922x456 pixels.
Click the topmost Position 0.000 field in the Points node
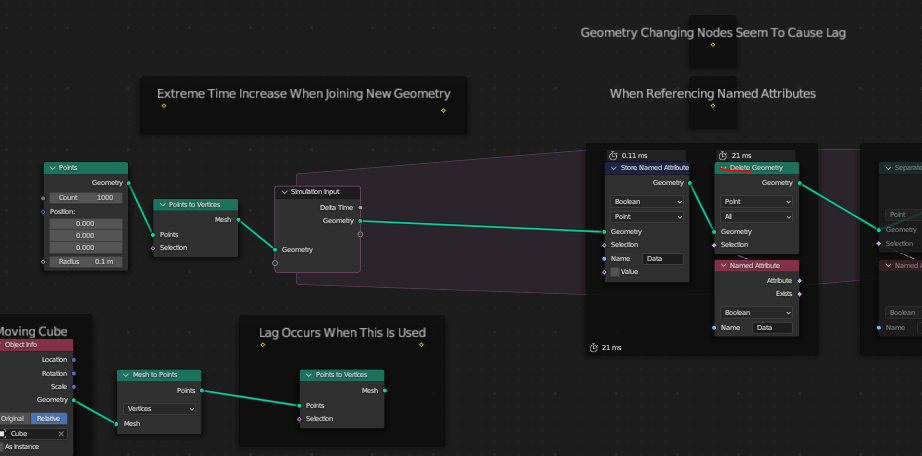(x=86, y=224)
